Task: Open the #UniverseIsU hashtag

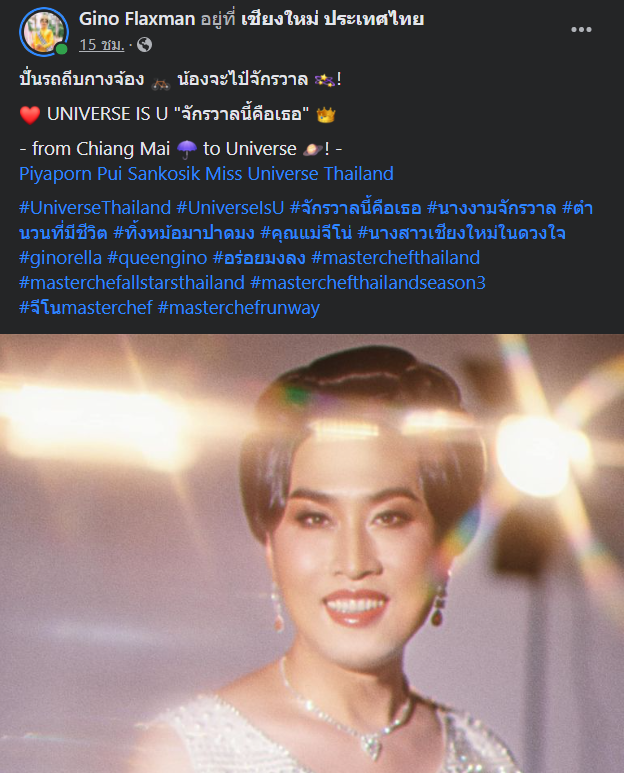Action: (x=231, y=208)
